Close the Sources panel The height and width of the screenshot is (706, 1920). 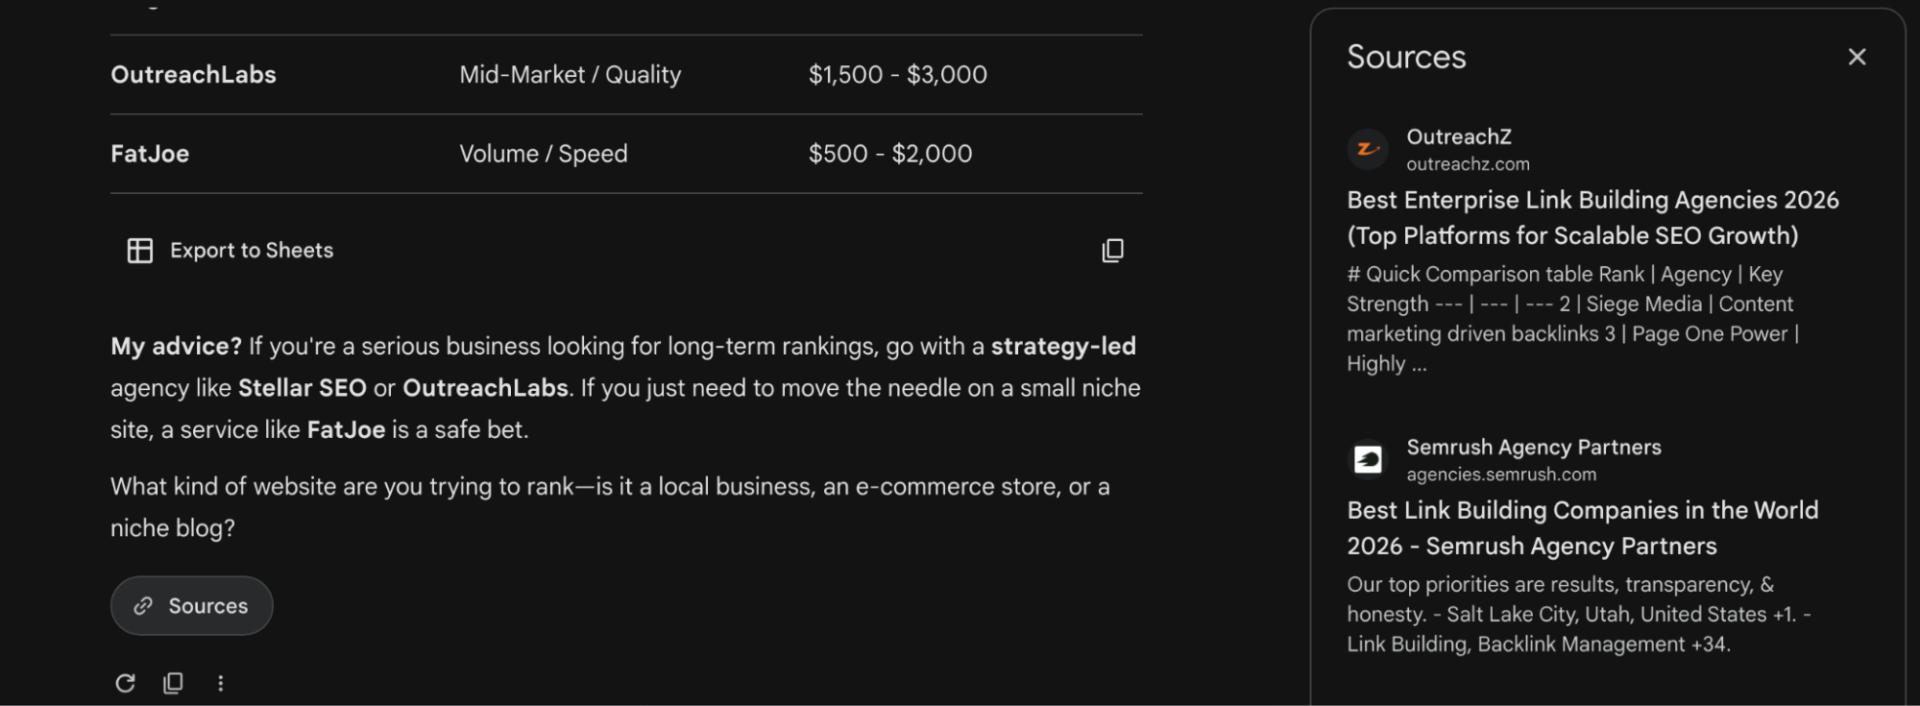click(1857, 57)
